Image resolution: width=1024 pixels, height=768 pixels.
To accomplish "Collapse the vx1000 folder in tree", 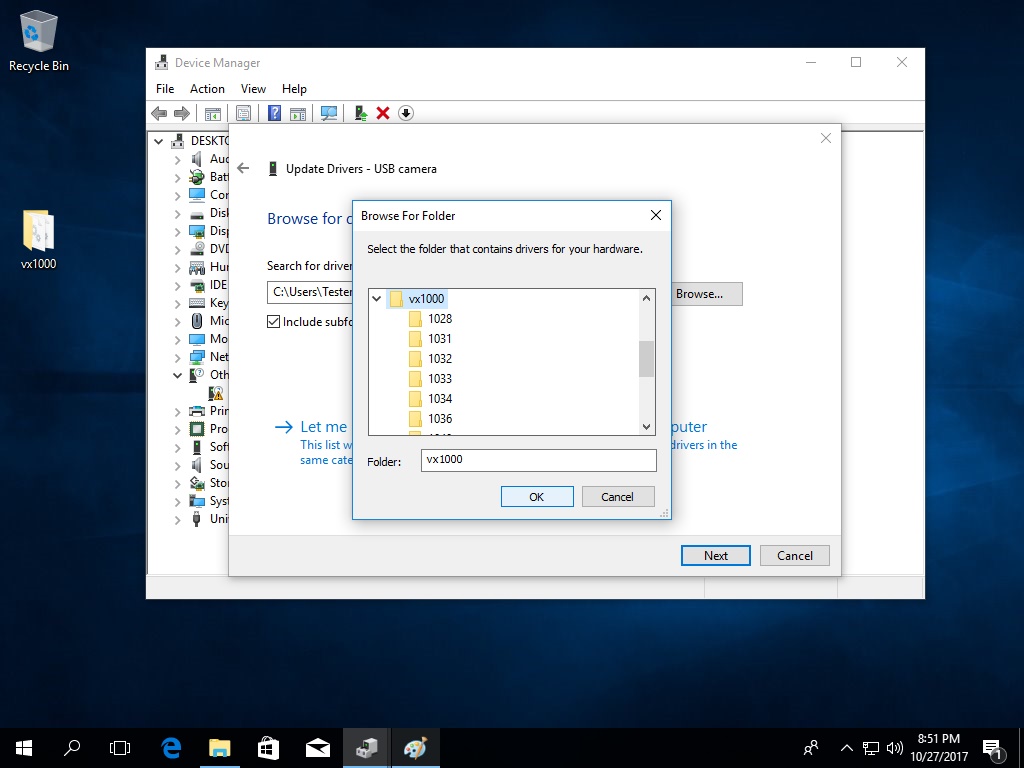I will click(377, 298).
